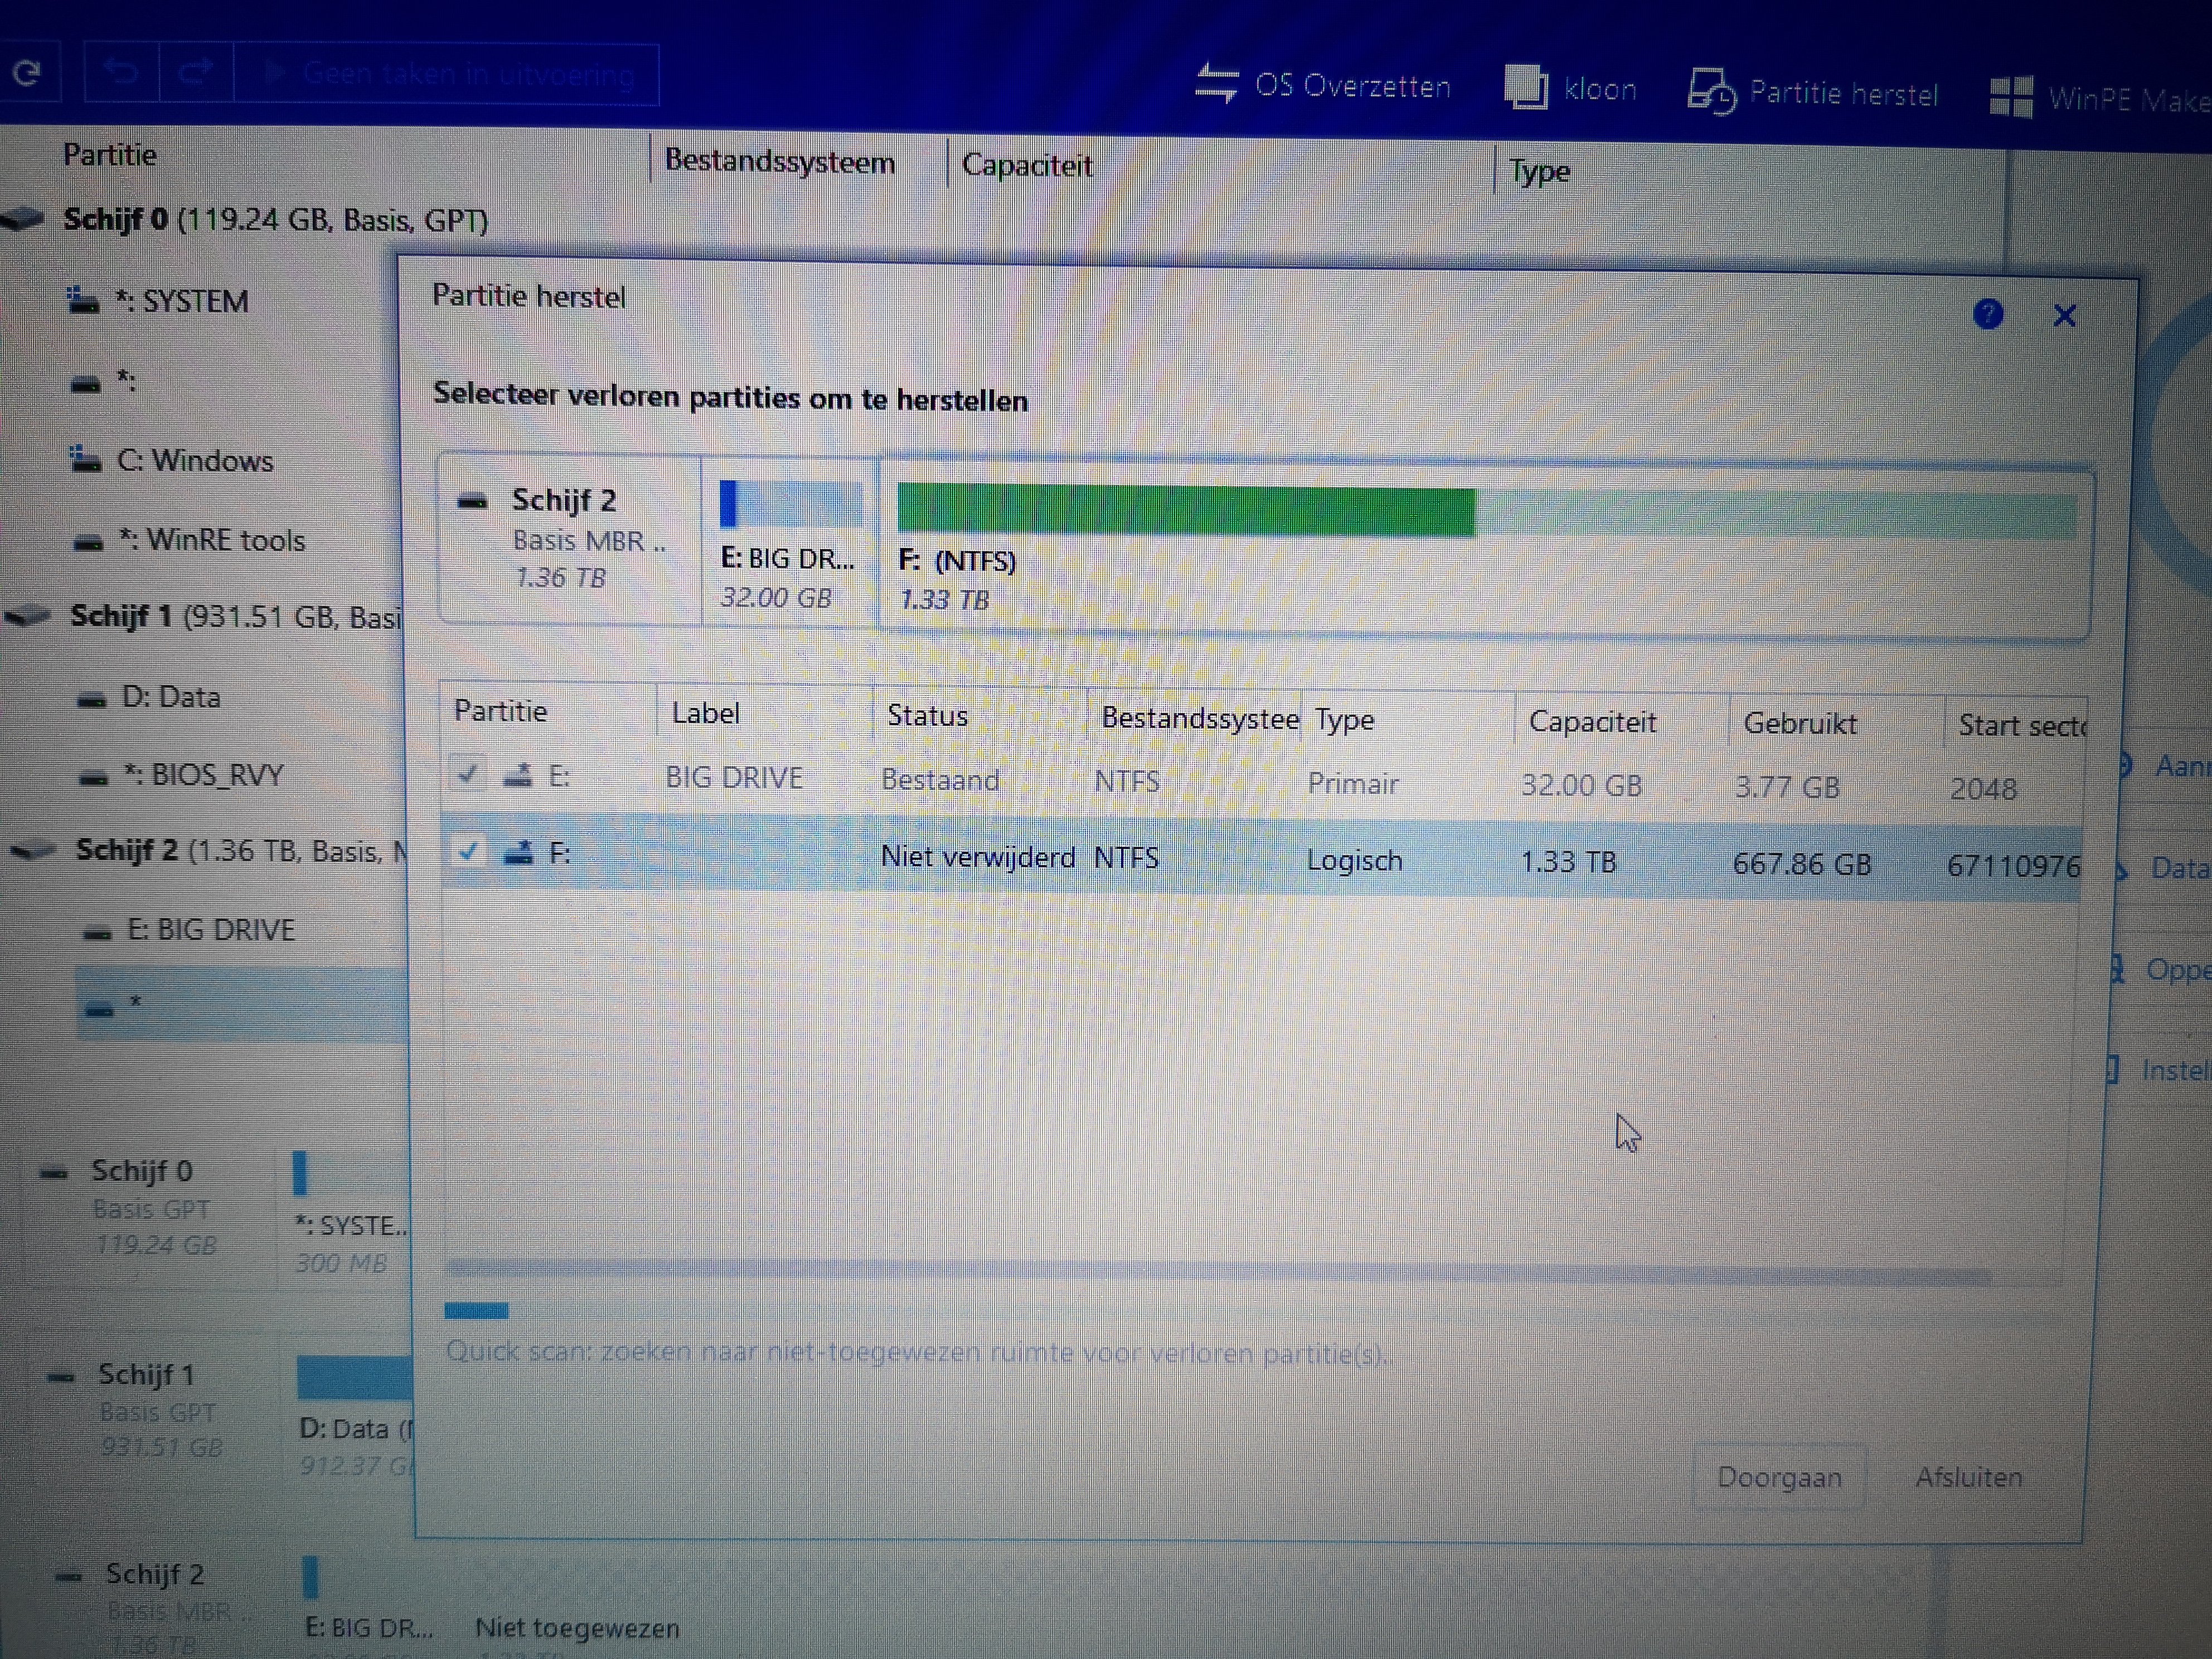
Task: Click Type column header in main window
Action: click(1539, 171)
